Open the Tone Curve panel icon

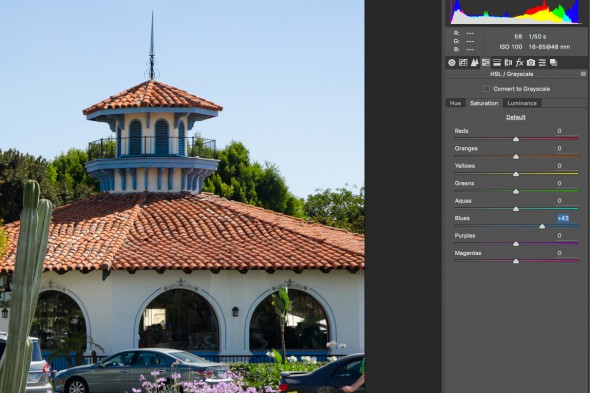pyautogui.click(x=463, y=62)
